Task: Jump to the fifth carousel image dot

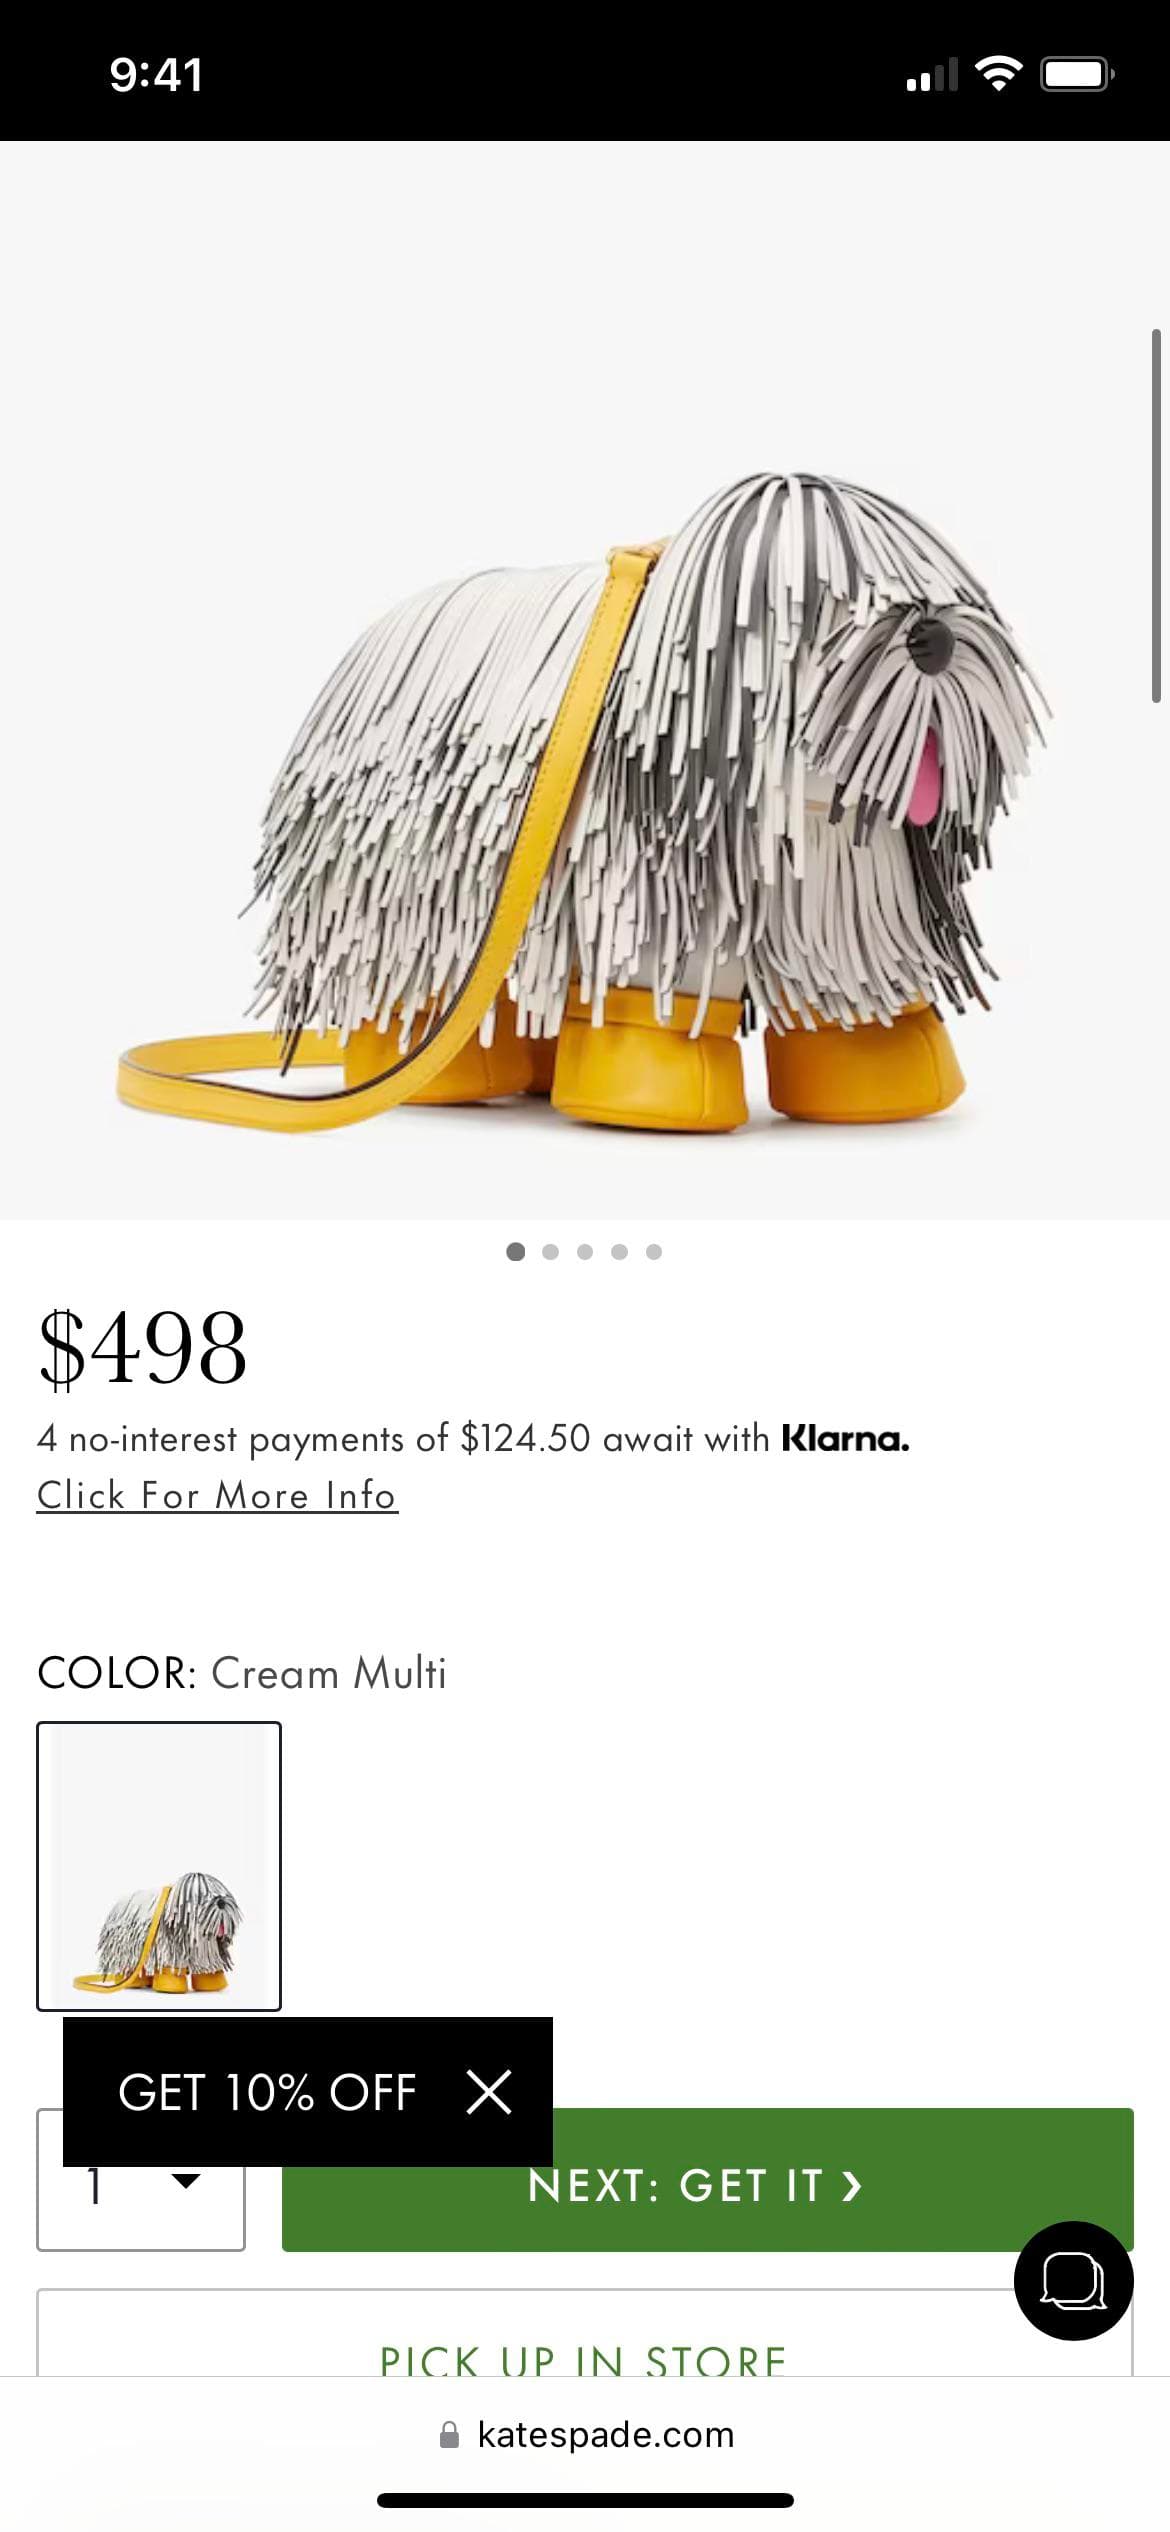Action: [x=654, y=1251]
